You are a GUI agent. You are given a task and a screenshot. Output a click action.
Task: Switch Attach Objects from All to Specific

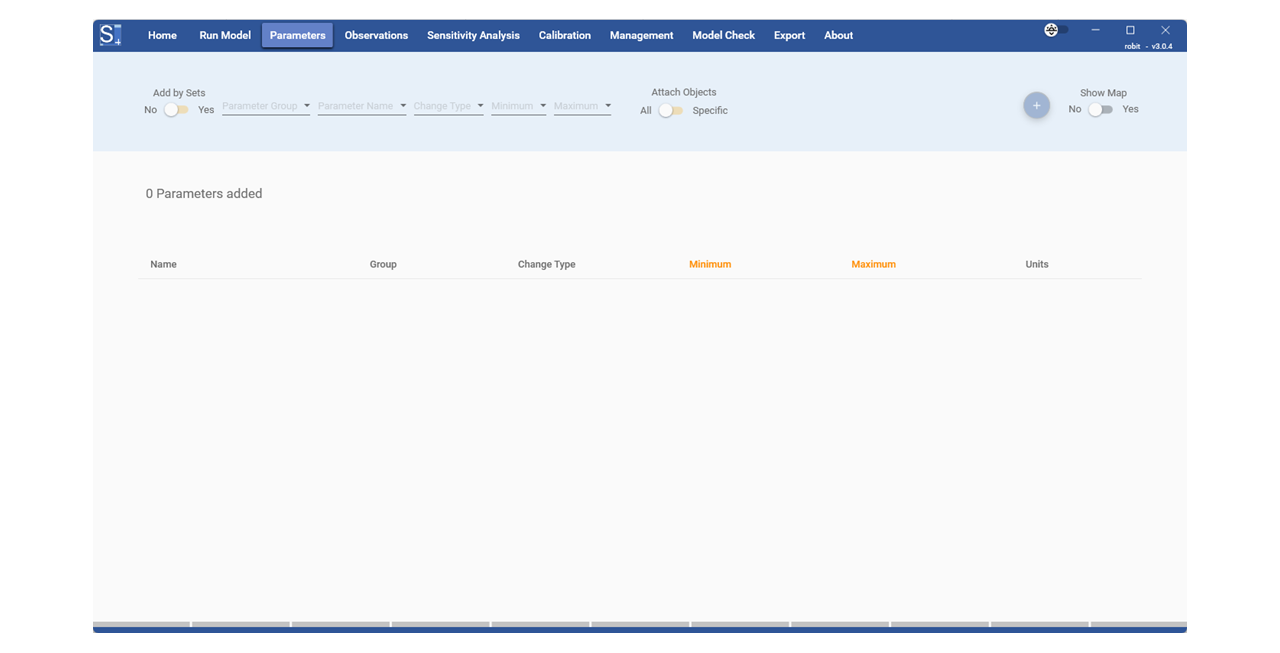671,111
